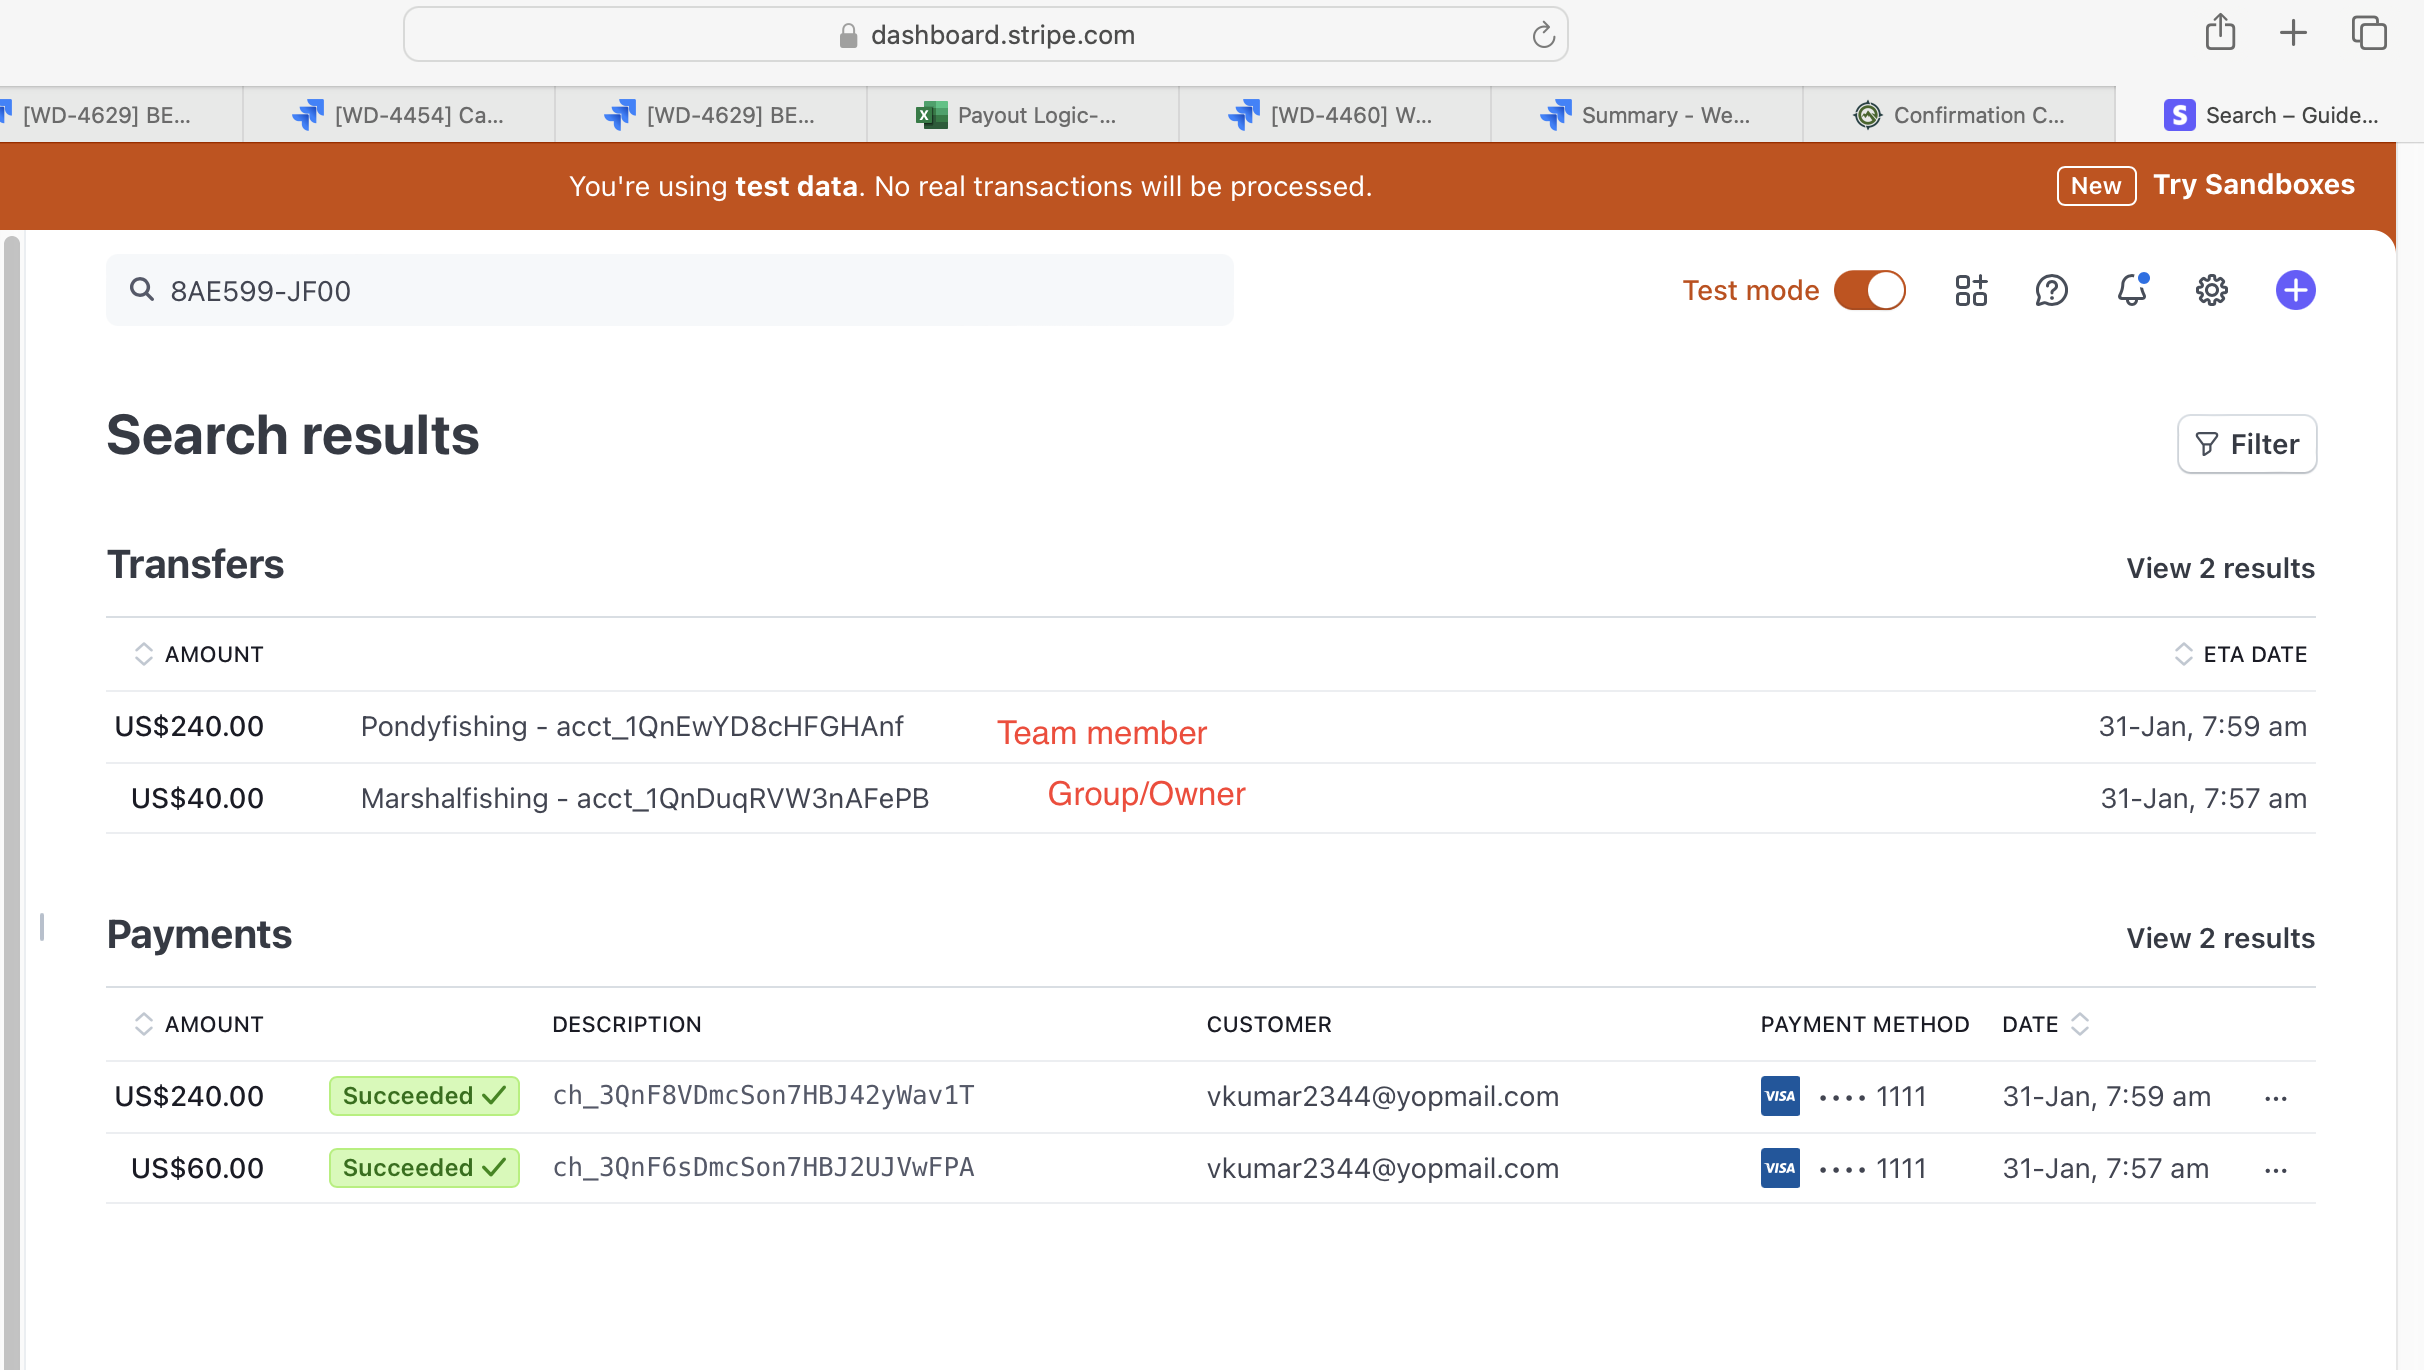The image size is (2424, 1370).
Task: Click View 2 results for Transfers
Action: coord(2220,568)
